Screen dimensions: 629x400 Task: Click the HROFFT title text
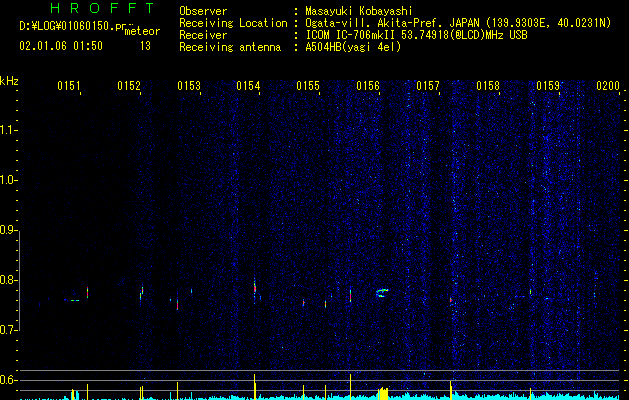[103, 8]
